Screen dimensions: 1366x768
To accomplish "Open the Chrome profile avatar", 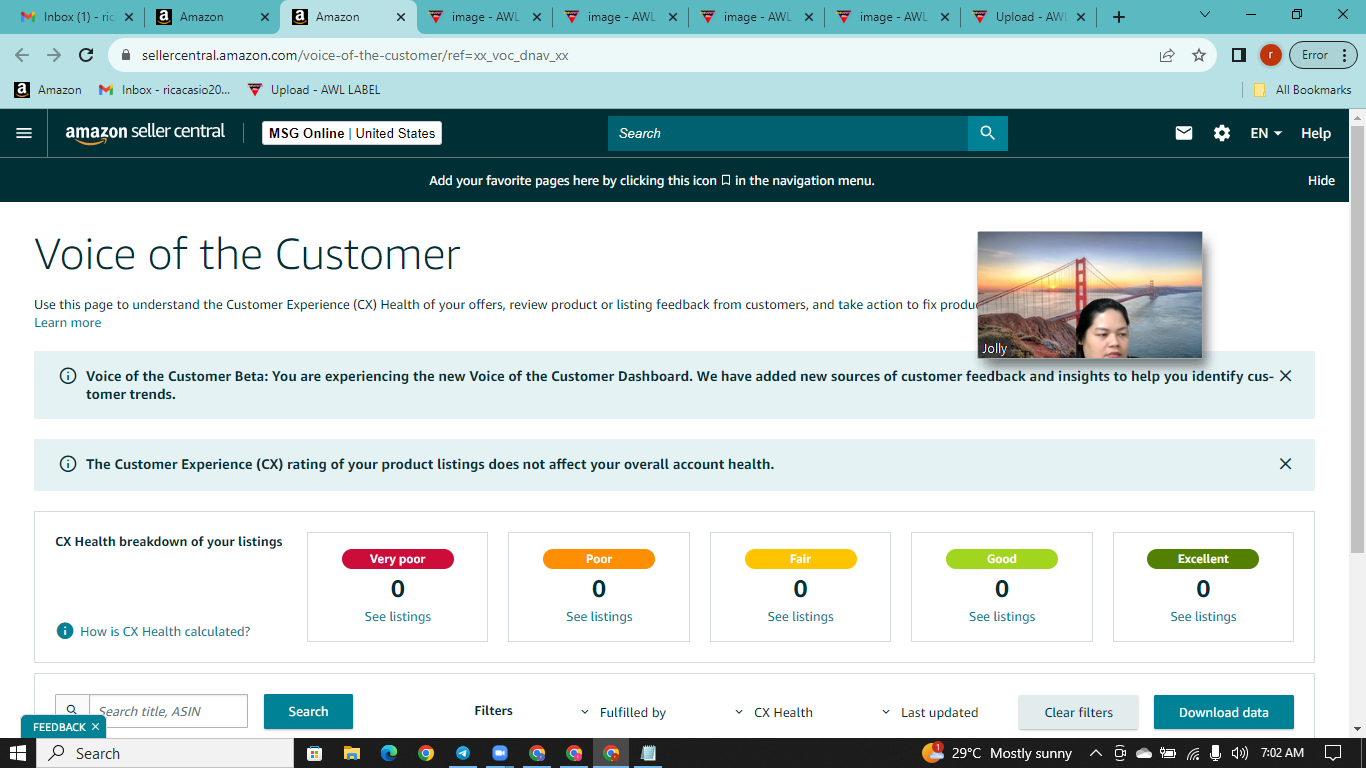I will [1270, 55].
